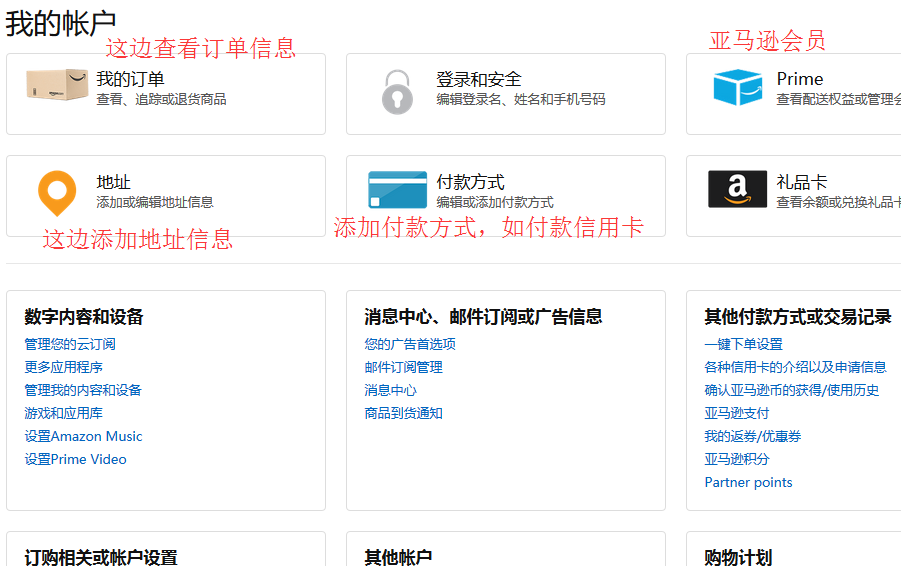Open 您的广告首选项 link
Screen dimensions: 901x566
click(410, 344)
